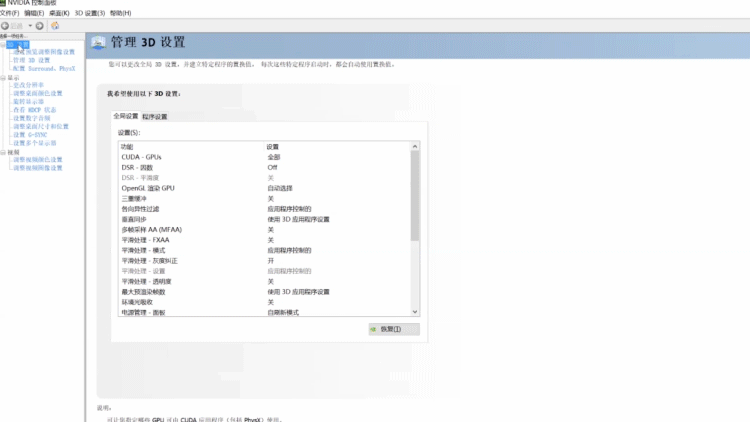Open 更改分辨率 in the tree

(x=28, y=85)
